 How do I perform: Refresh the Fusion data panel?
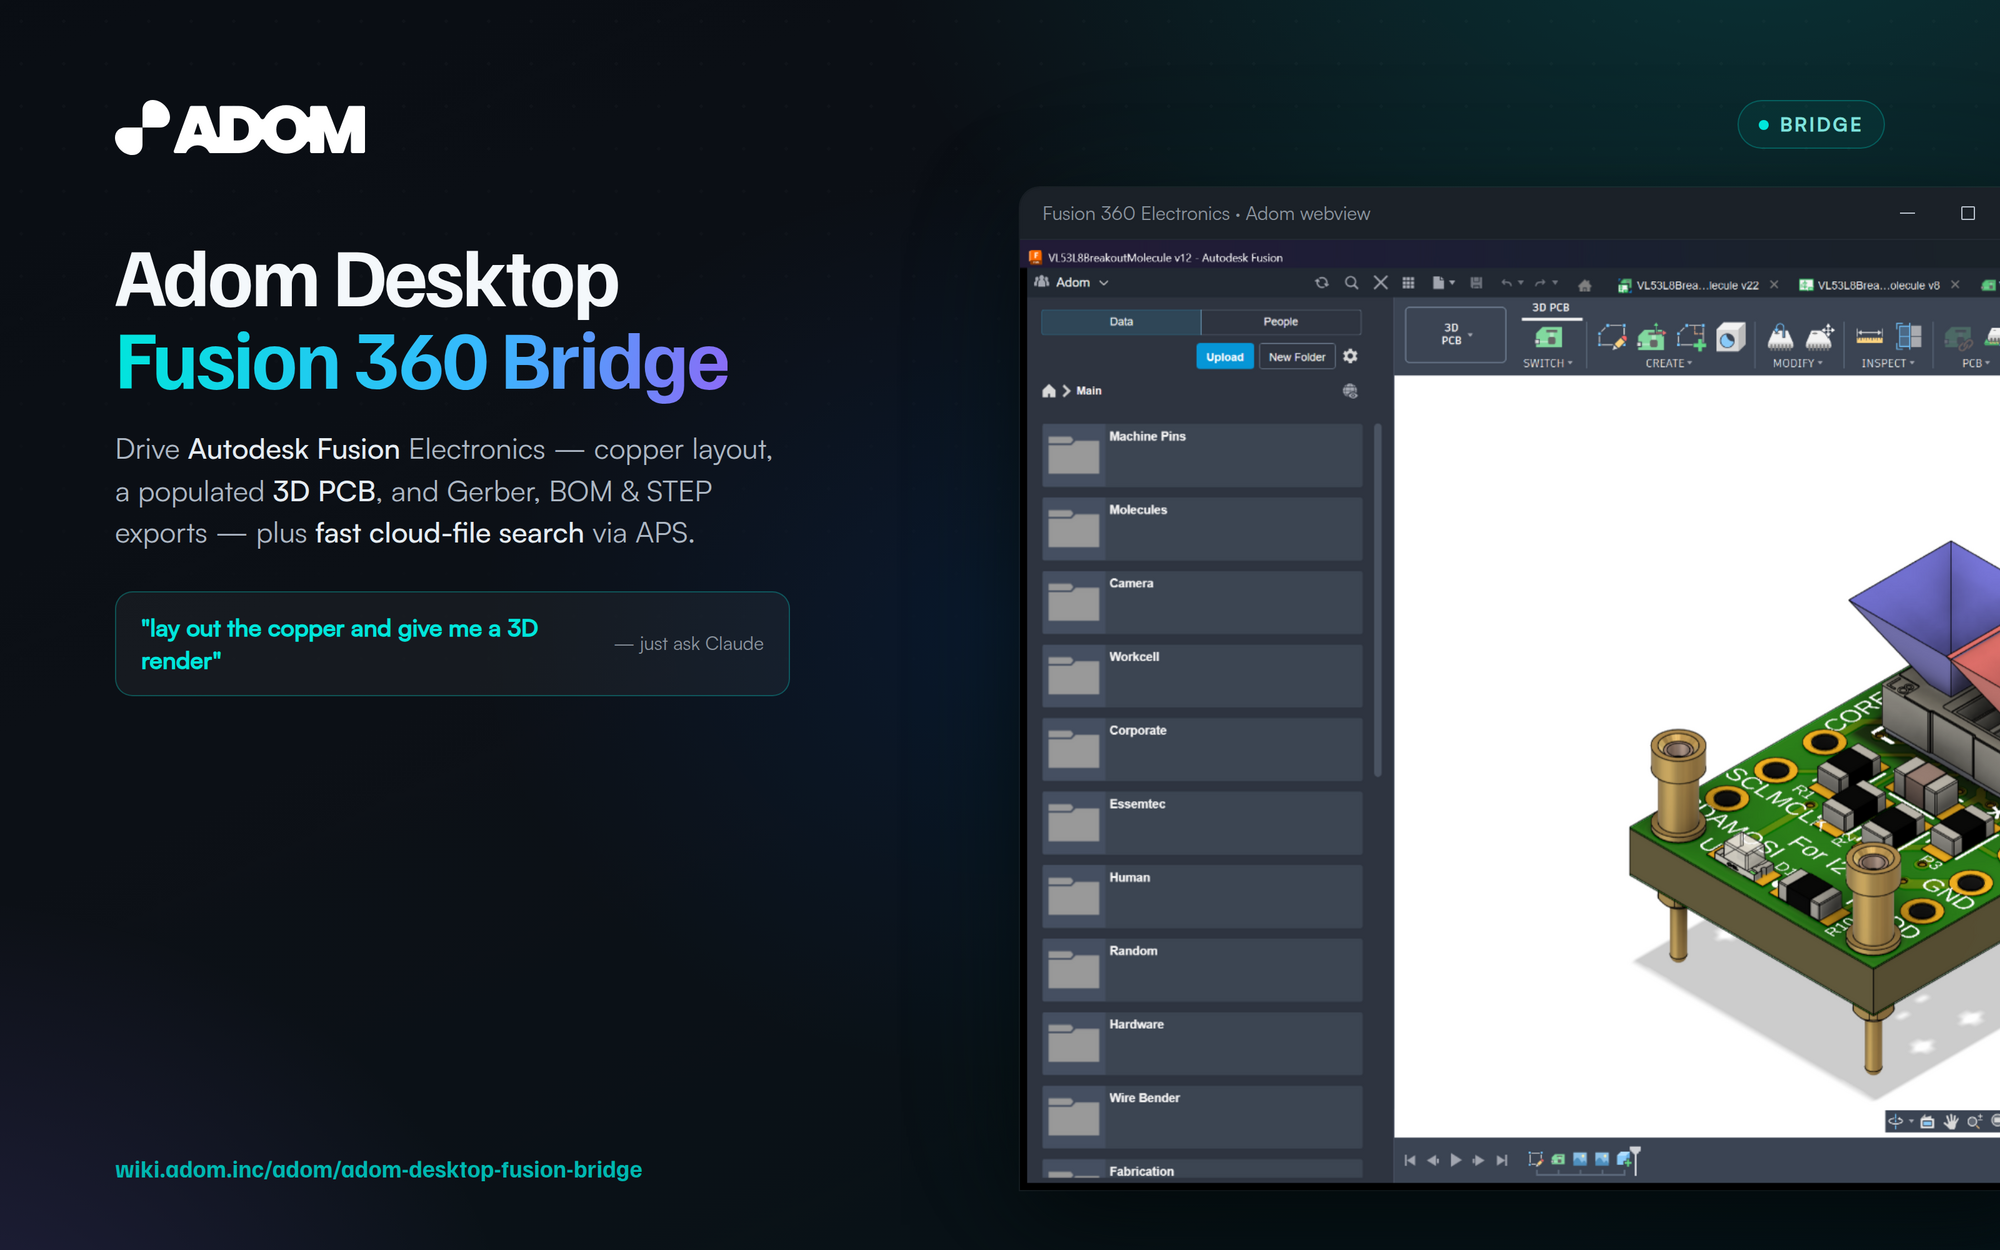(1322, 283)
